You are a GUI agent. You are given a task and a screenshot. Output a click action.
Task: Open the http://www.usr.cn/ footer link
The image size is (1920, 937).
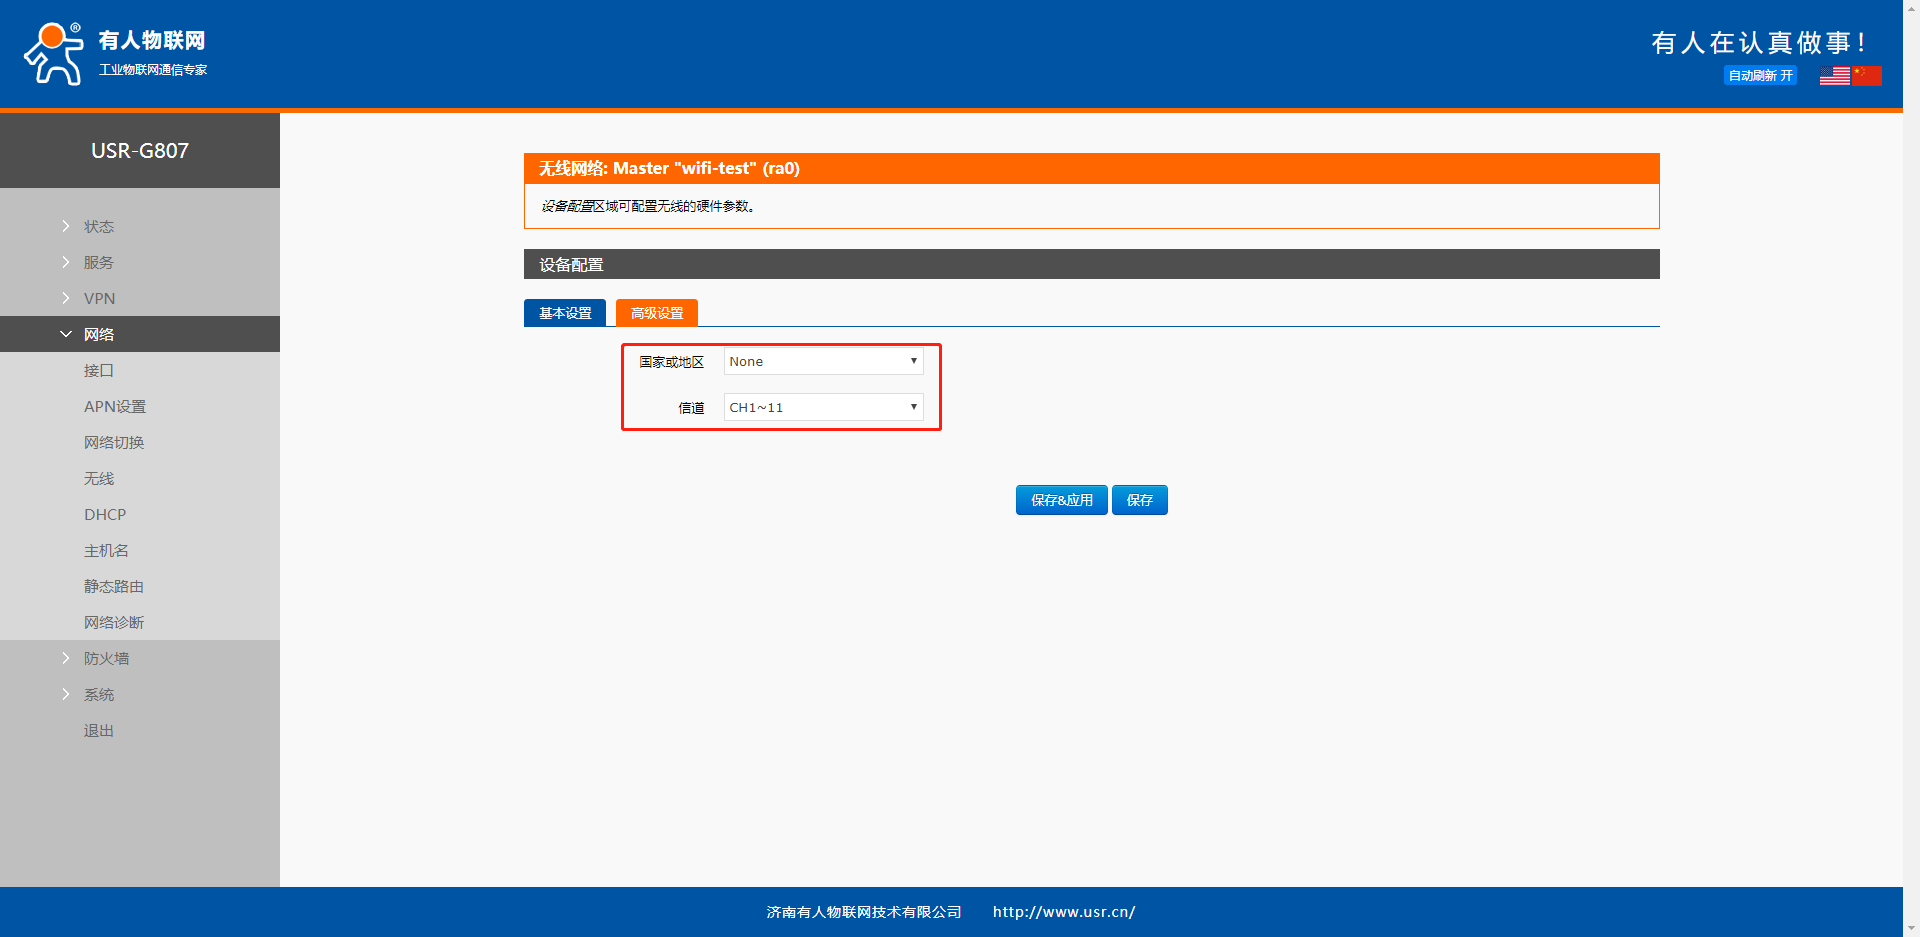(1063, 912)
